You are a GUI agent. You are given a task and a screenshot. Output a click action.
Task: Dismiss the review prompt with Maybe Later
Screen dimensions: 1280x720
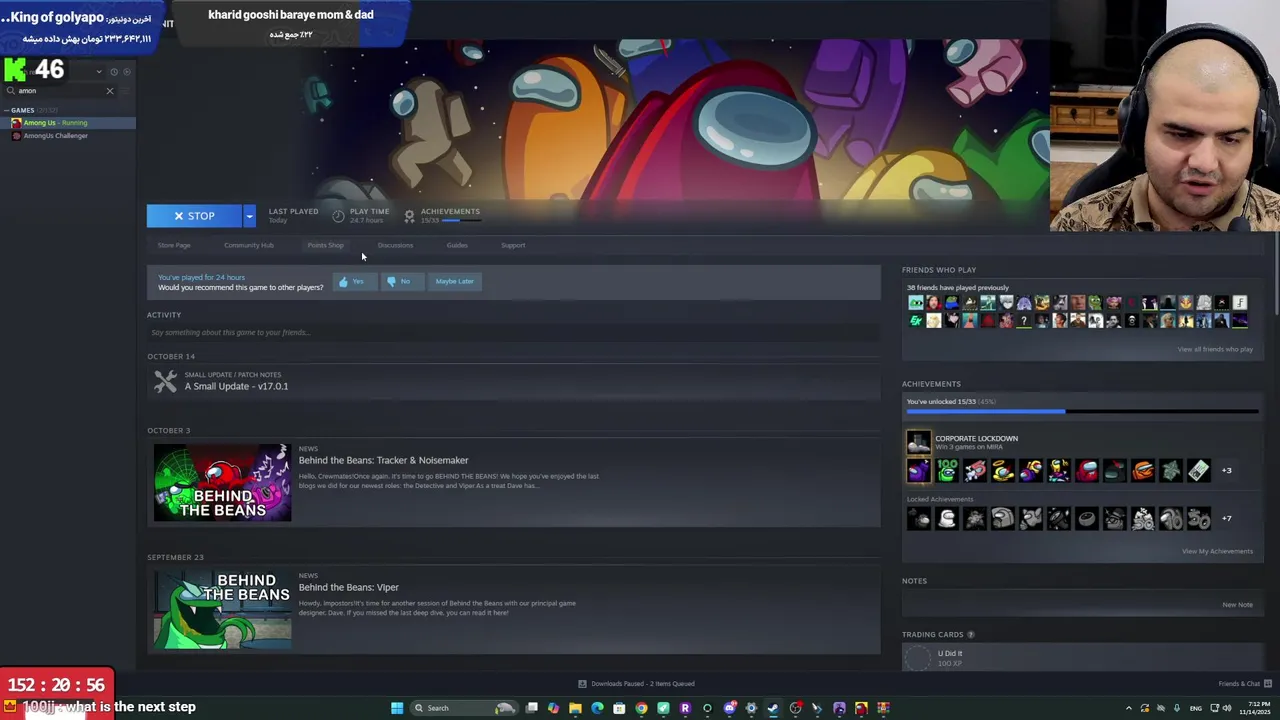click(454, 282)
